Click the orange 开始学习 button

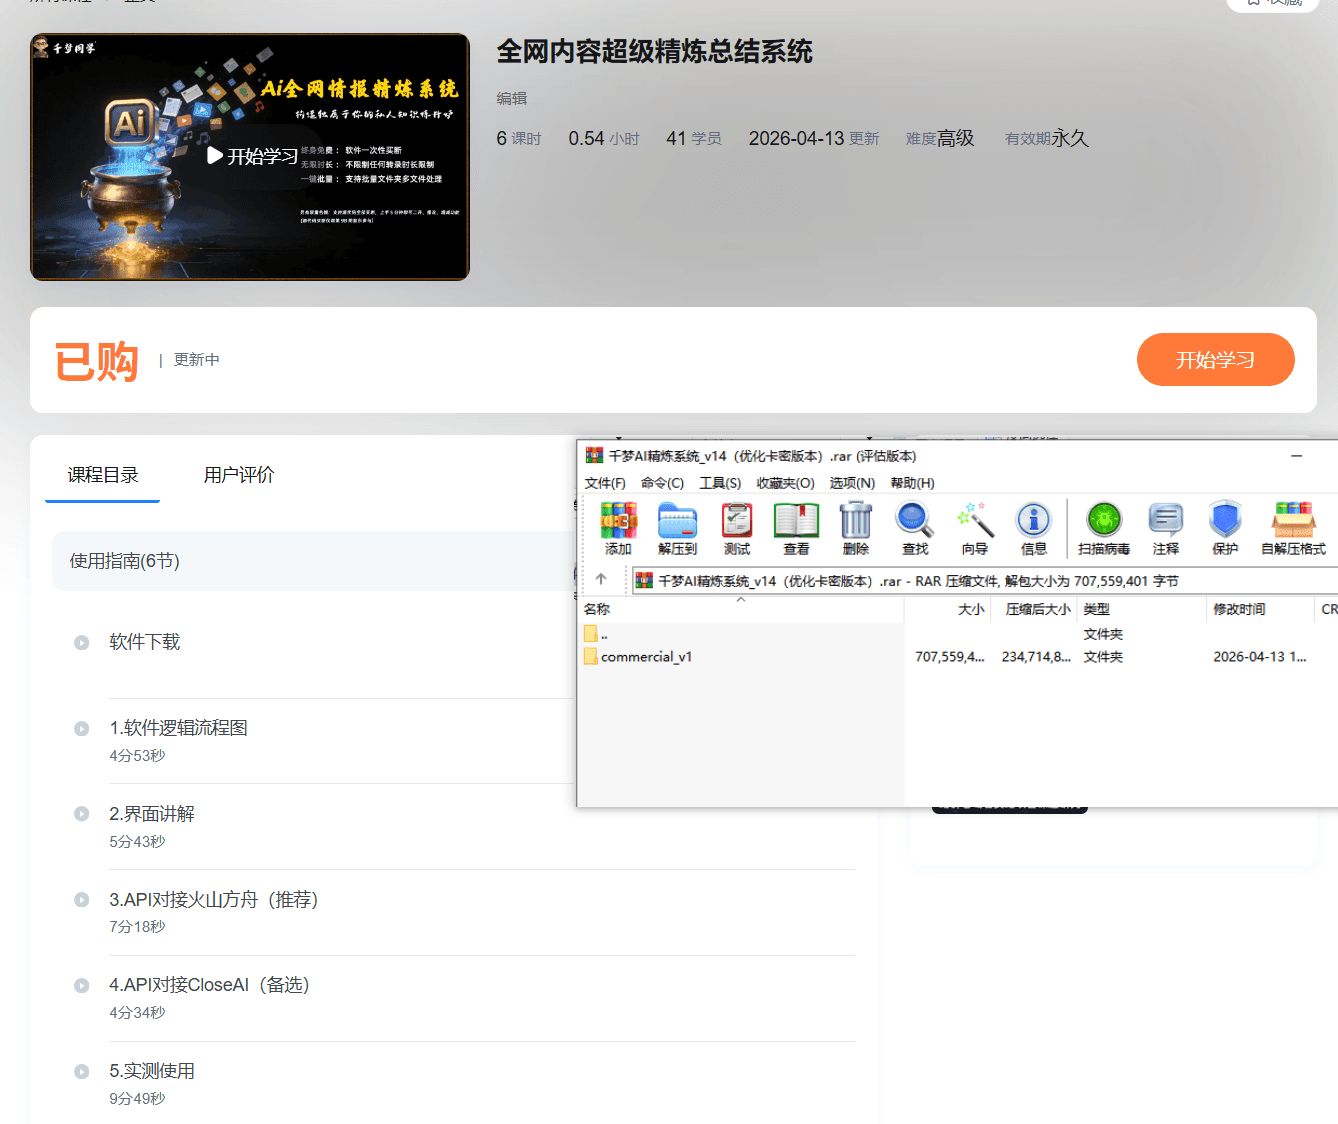pyautogui.click(x=1215, y=360)
